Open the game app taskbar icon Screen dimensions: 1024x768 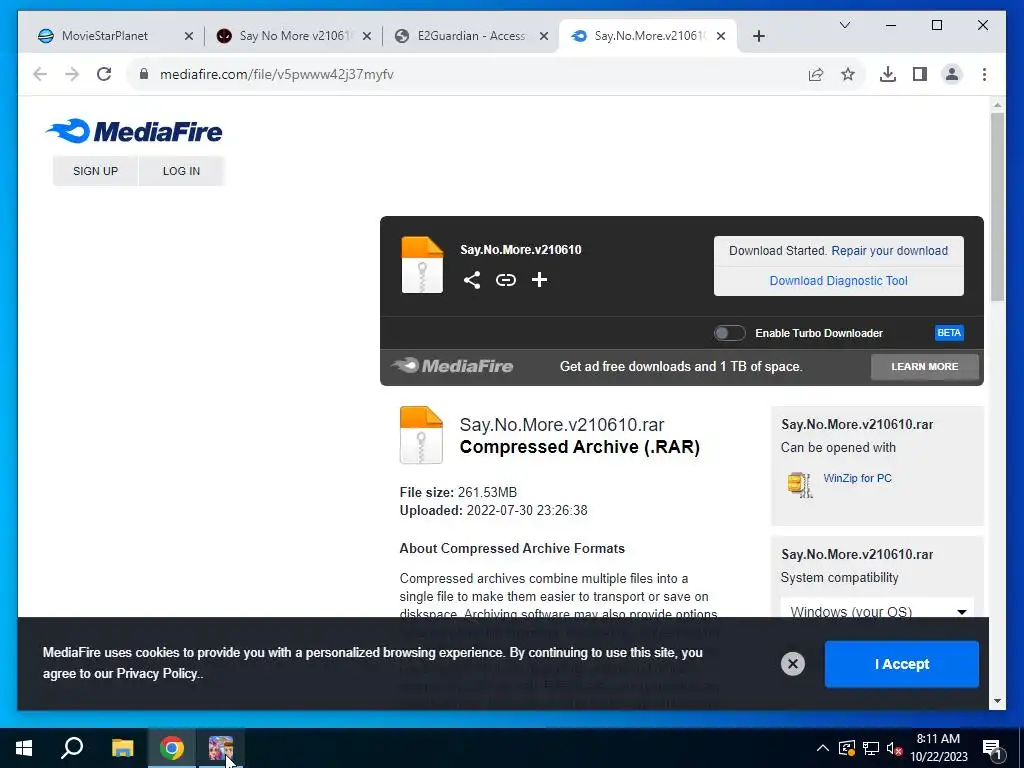(221, 748)
